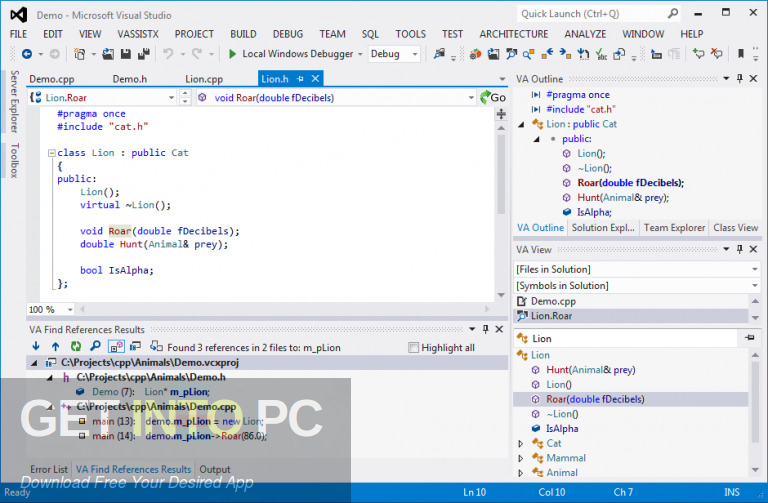The width and height of the screenshot is (768, 503).
Task: Click the Lion symbol search field in VA View
Action: (627, 338)
